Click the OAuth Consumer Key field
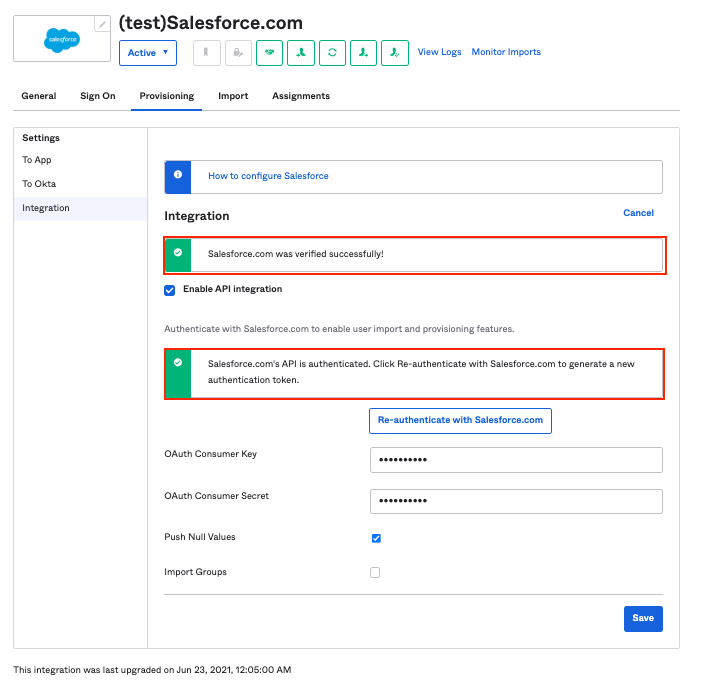705x687 pixels. tap(516, 460)
